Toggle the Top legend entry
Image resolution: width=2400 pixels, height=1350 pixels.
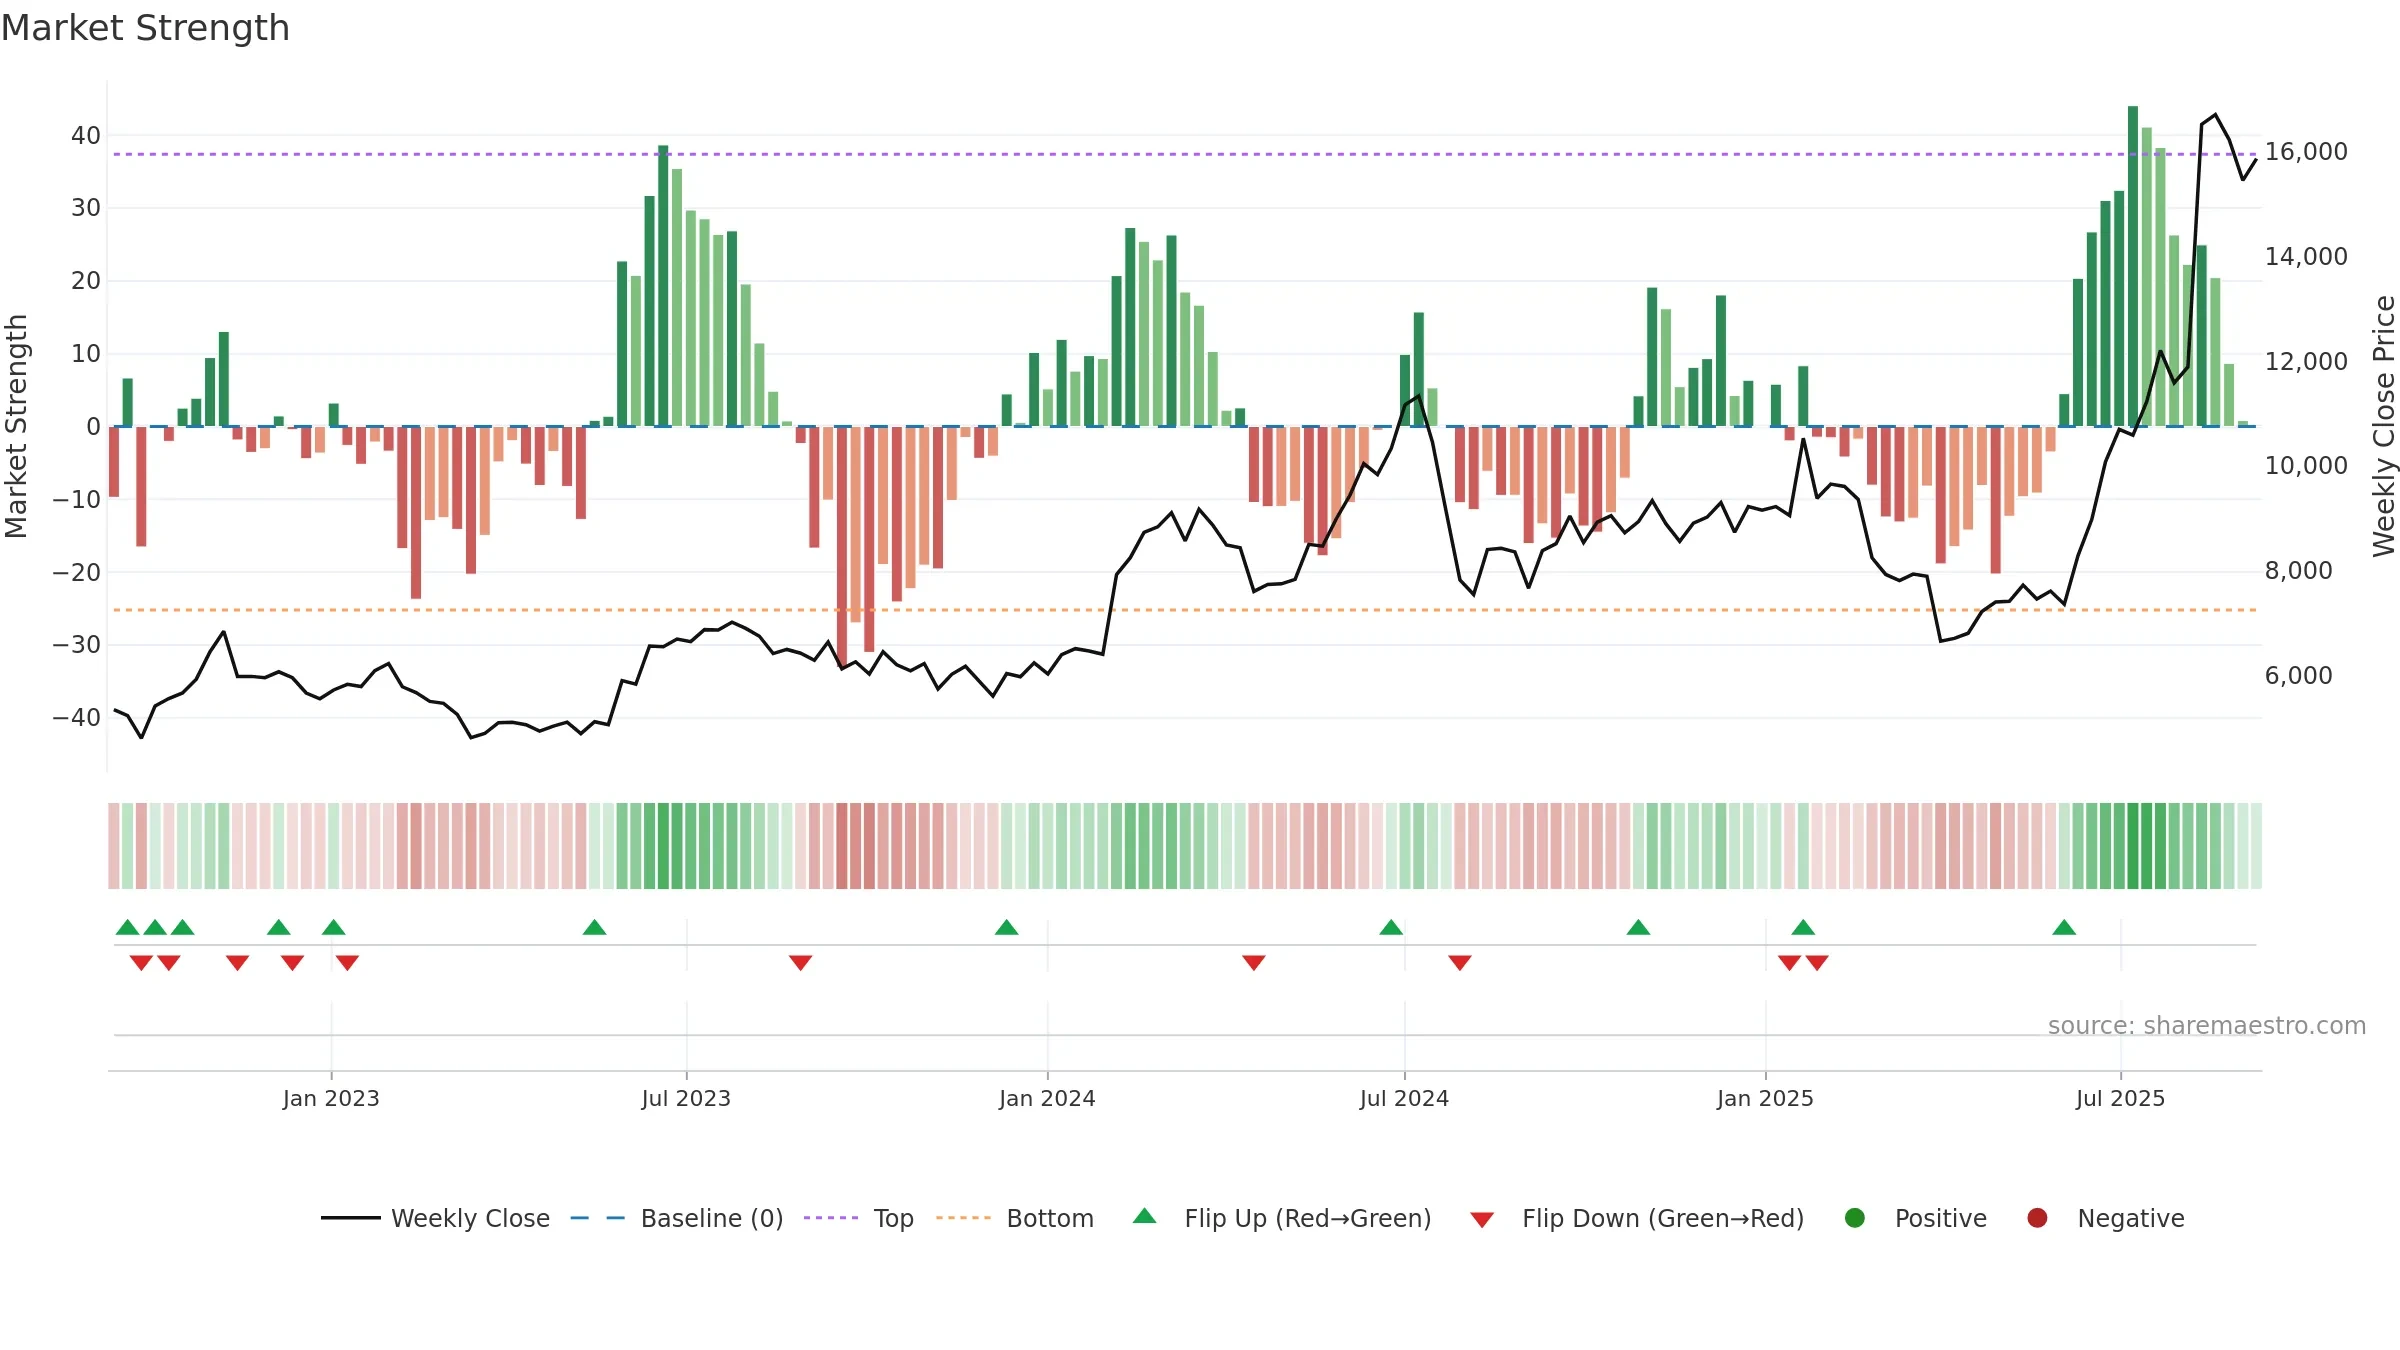[x=859, y=1218]
